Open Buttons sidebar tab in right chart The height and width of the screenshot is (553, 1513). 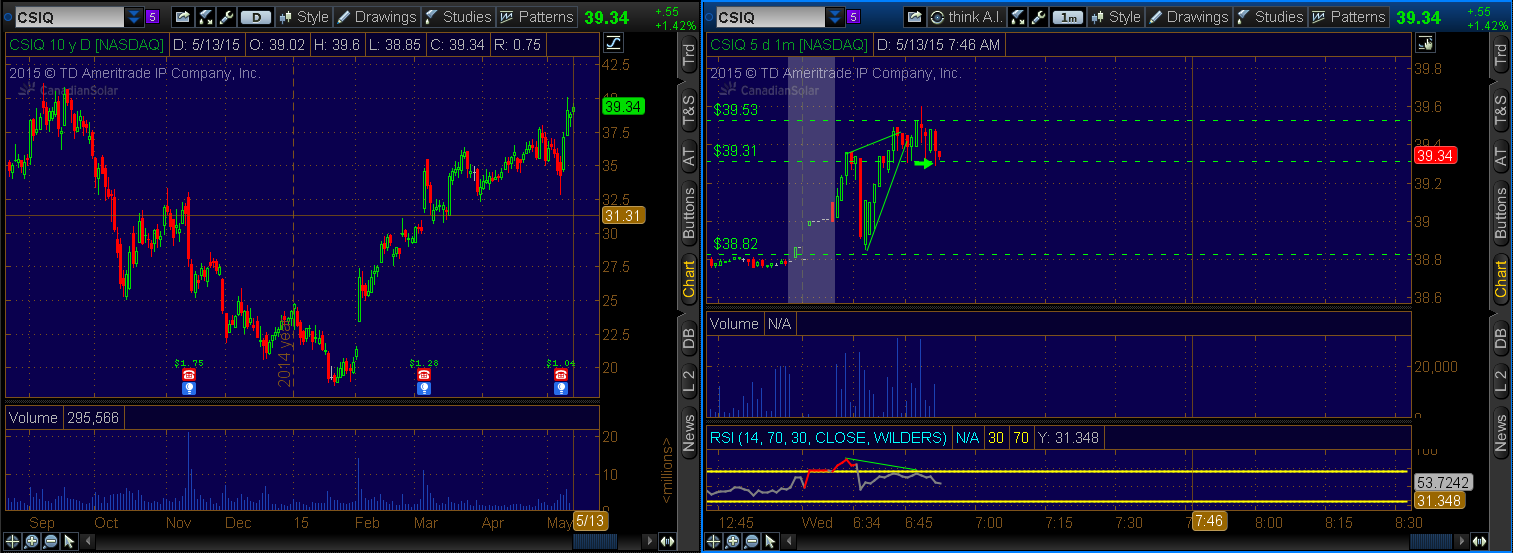click(x=1500, y=212)
